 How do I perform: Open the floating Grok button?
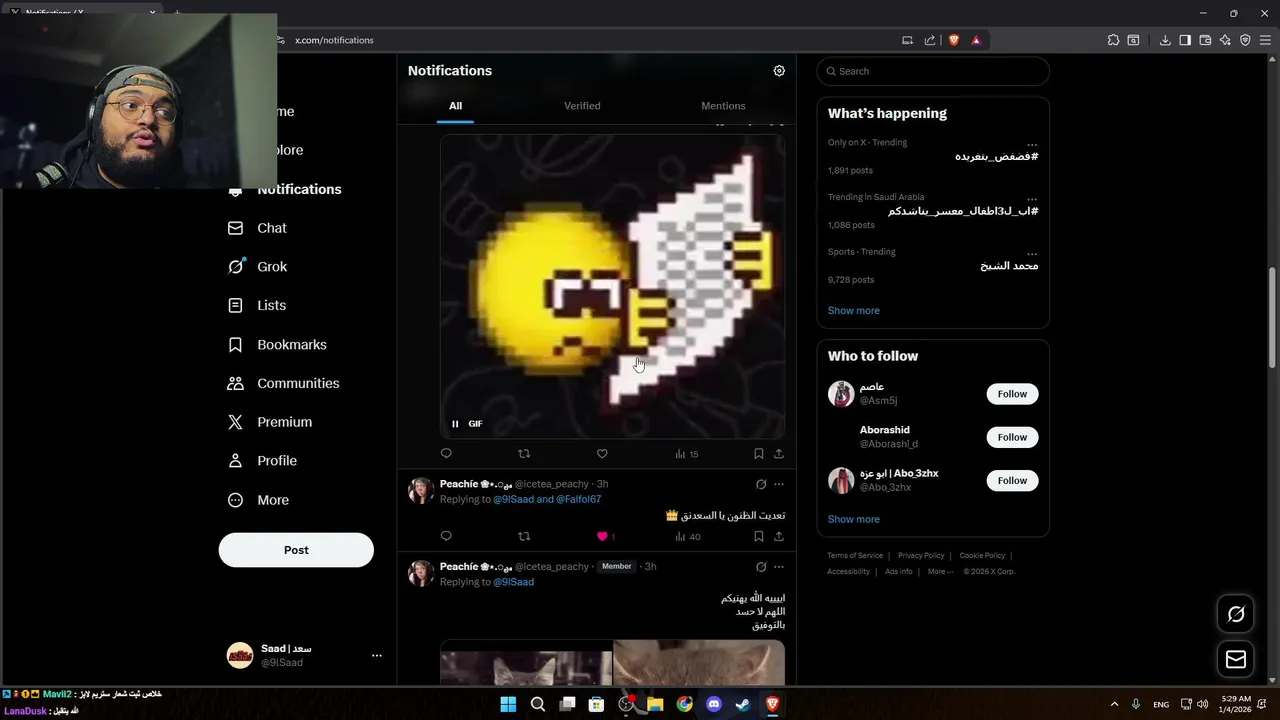[1236, 614]
